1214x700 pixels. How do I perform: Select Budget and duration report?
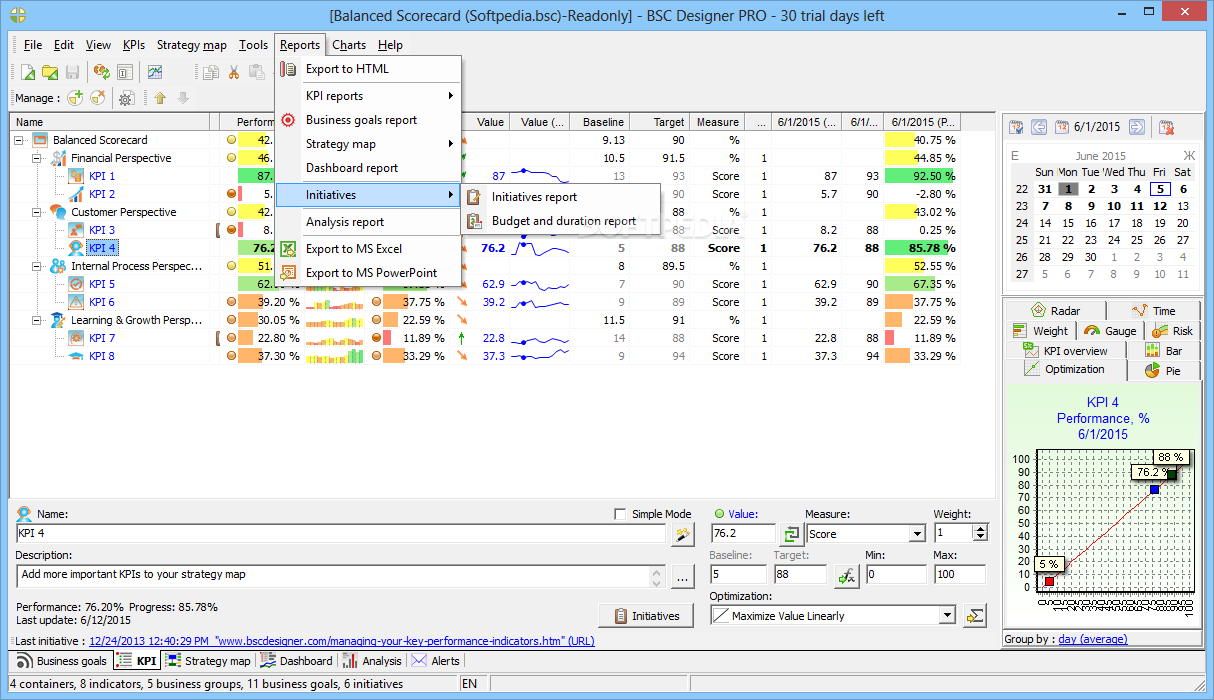[x=563, y=221]
